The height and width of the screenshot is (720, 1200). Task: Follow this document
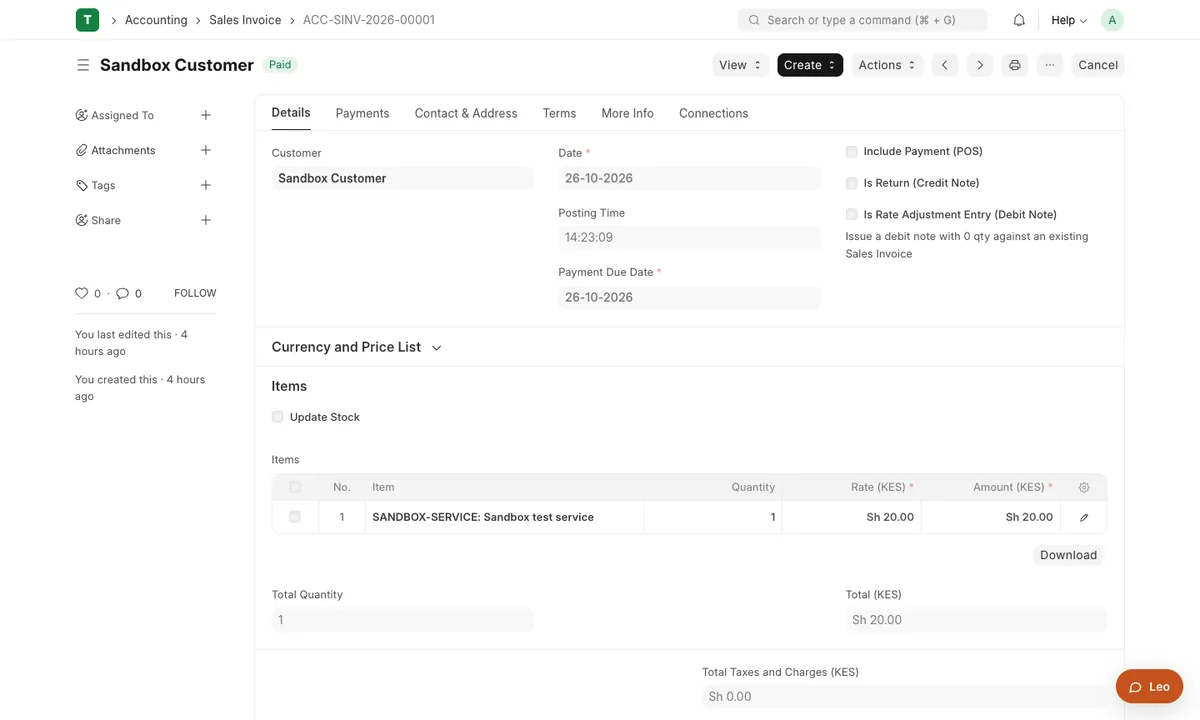point(195,293)
